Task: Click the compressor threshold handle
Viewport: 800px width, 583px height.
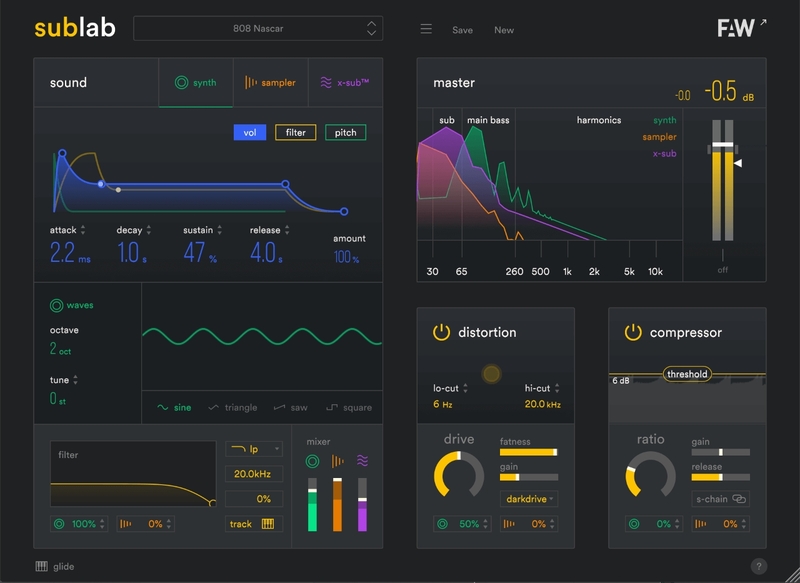Action: coord(687,374)
